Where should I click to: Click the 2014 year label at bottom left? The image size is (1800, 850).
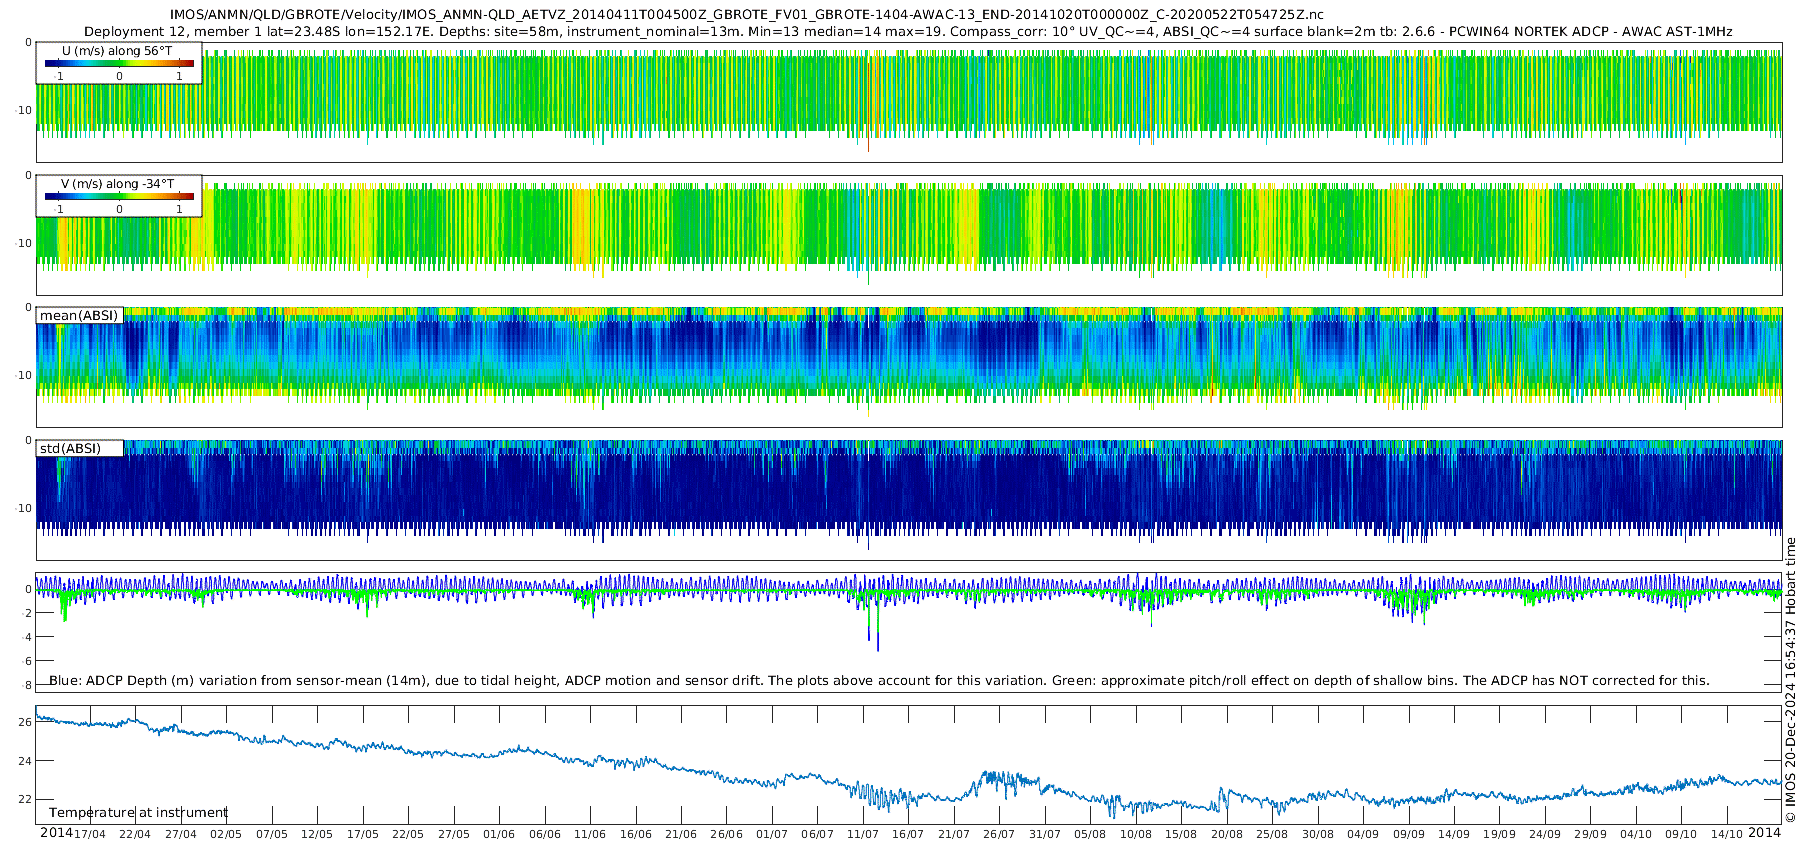[56, 833]
